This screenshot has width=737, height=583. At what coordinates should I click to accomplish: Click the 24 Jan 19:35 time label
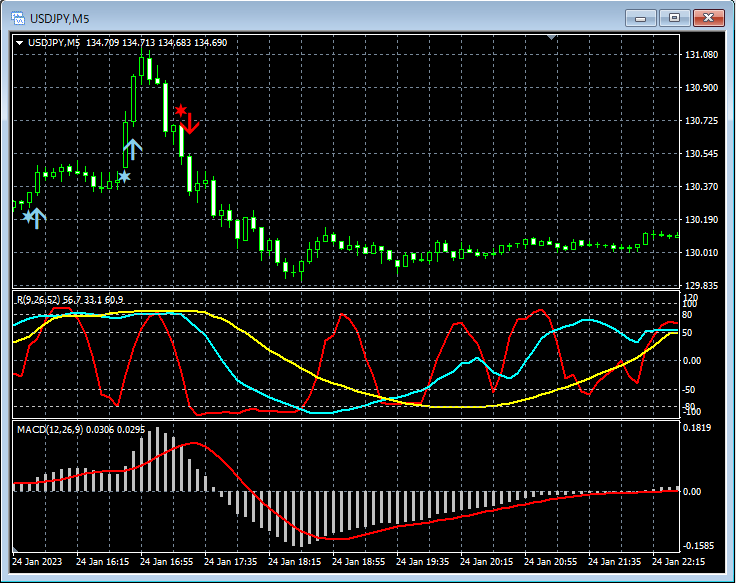(422, 562)
